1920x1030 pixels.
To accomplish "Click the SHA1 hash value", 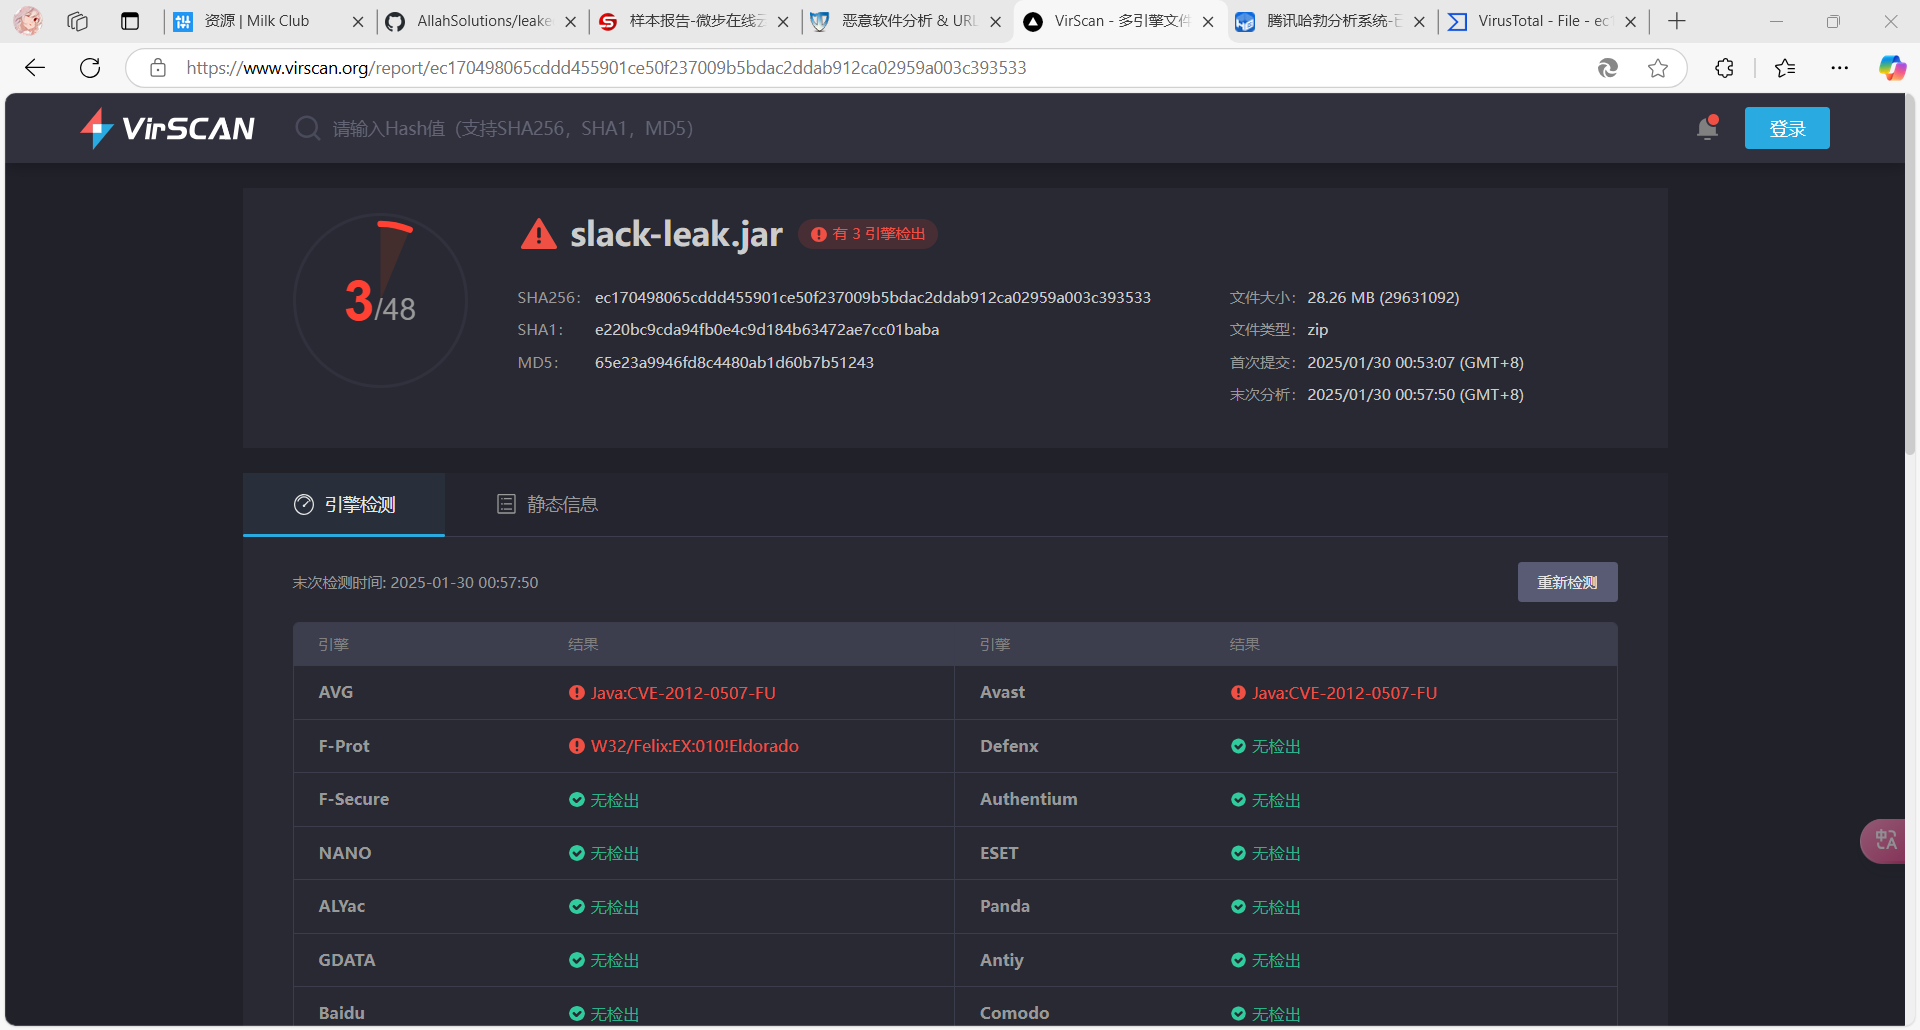I will [767, 330].
